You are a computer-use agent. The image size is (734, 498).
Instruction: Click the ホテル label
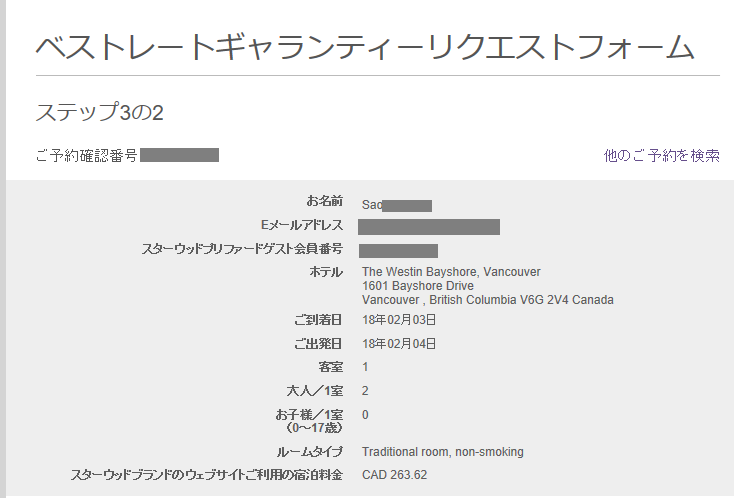(x=326, y=272)
